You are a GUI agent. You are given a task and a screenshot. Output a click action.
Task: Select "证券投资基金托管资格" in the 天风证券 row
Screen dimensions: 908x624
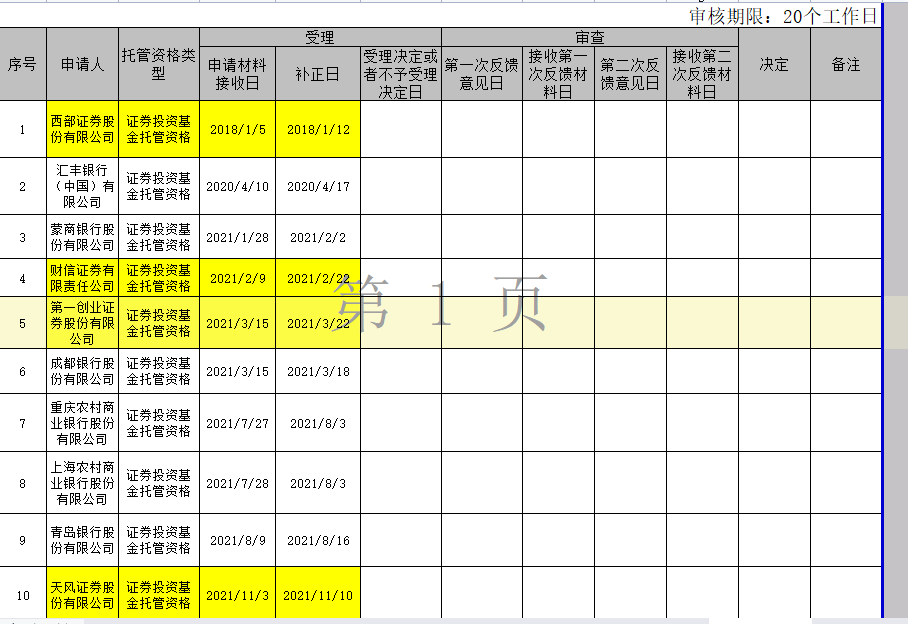point(159,594)
